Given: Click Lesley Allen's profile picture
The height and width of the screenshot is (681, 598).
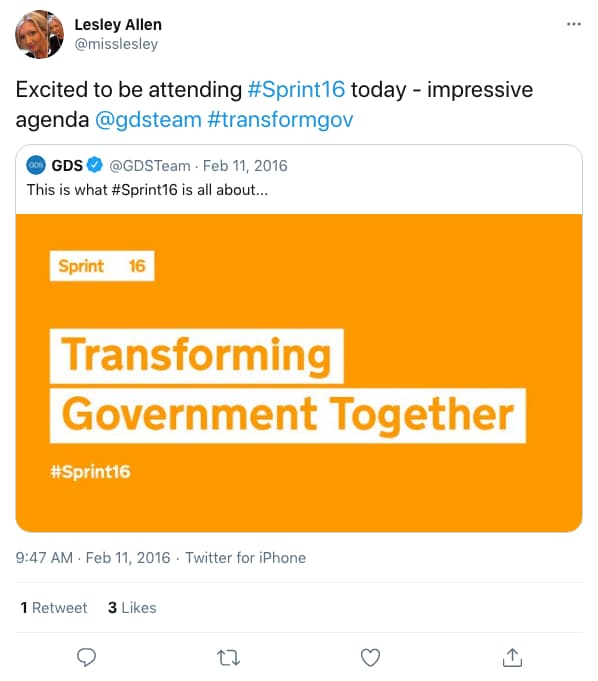Looking at the screenshot, I should [40, 34].
